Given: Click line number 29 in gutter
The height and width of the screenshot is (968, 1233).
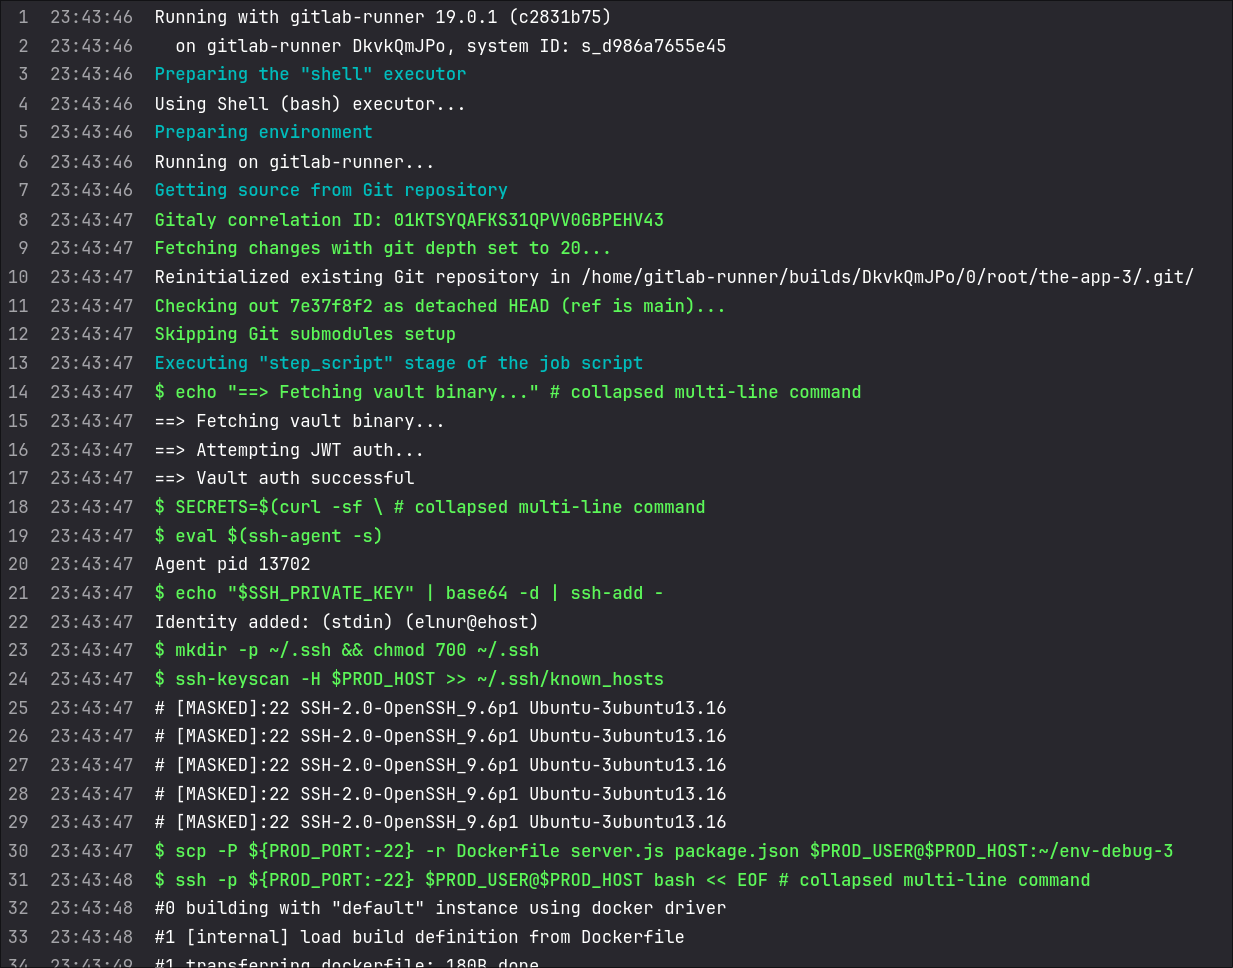Looking at the screenshot, I should tap(18, 822).
